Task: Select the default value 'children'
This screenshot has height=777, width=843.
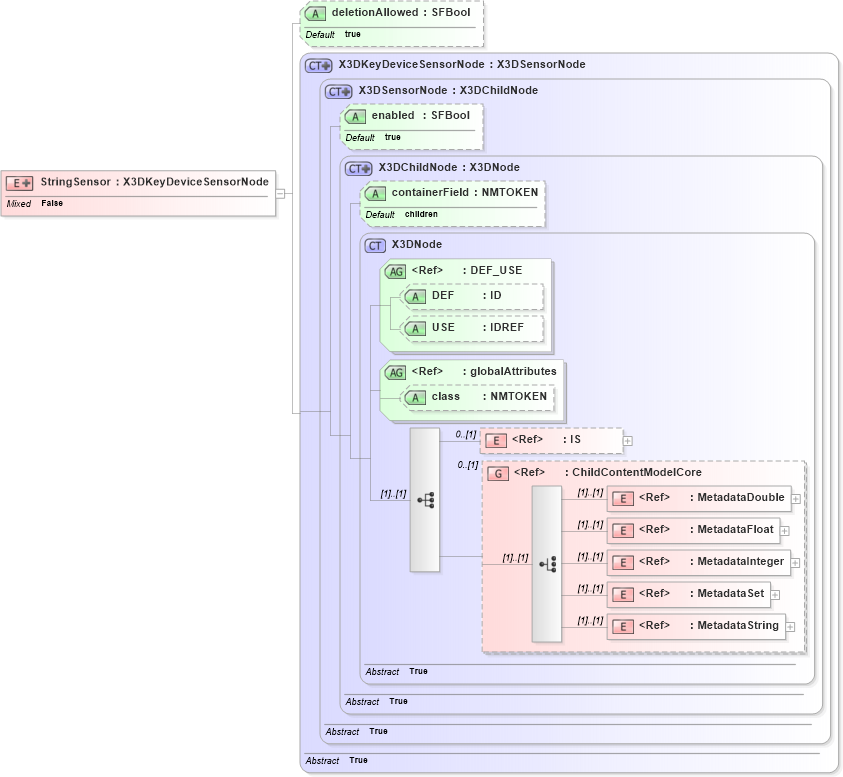Action: tap(421, 214)
